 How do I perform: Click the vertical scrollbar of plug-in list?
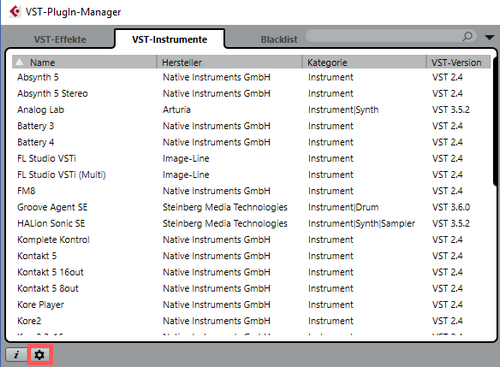pyautogui.click(x=495, y=120)
